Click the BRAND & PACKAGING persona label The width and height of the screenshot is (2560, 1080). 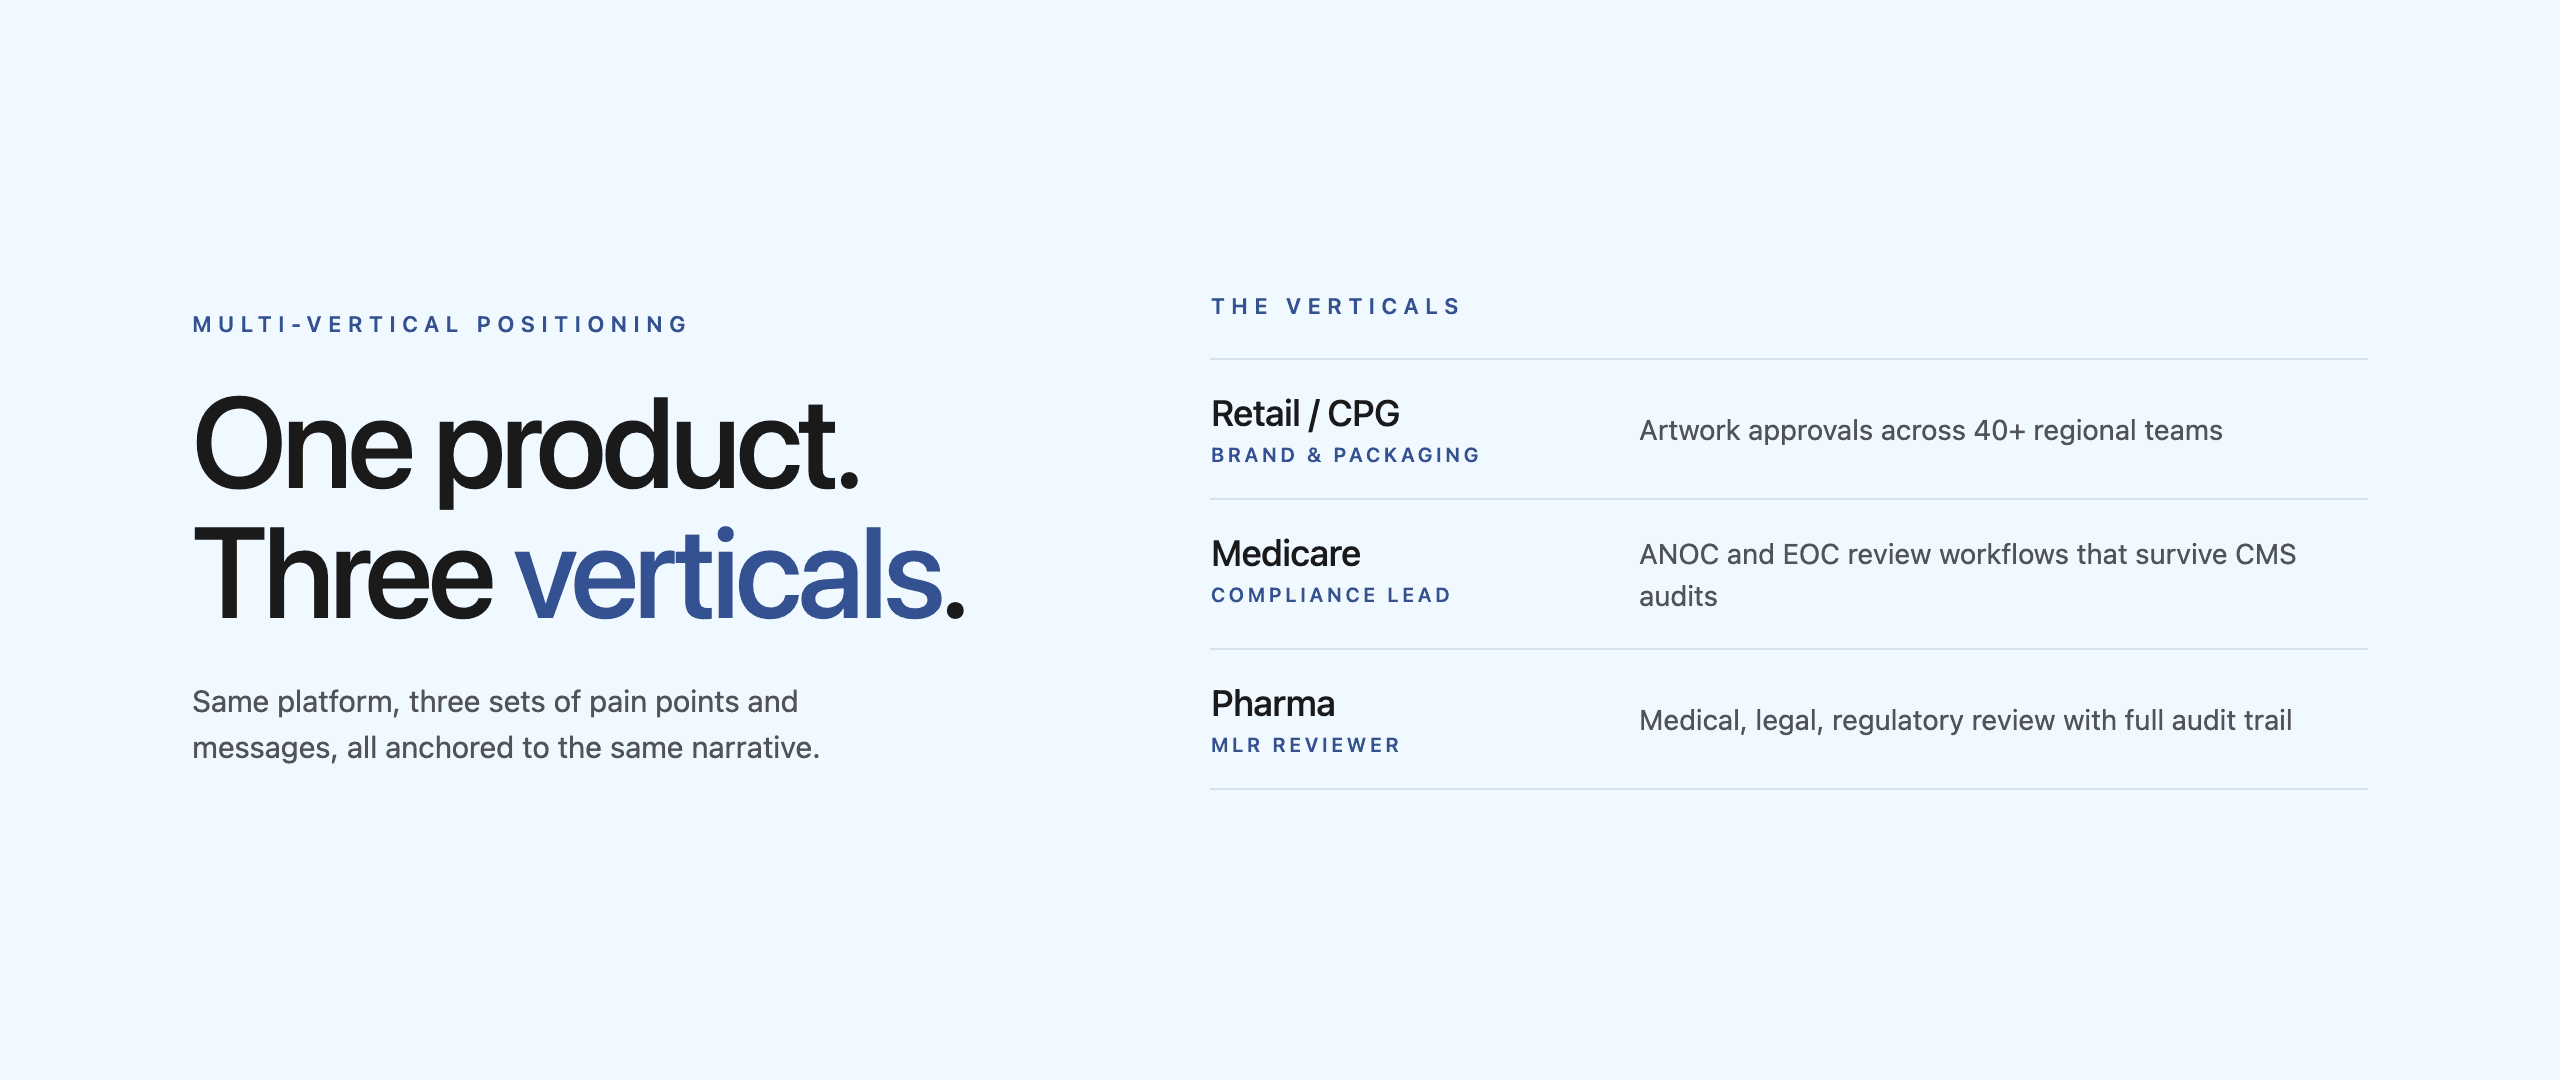(x=1345, y=456)
